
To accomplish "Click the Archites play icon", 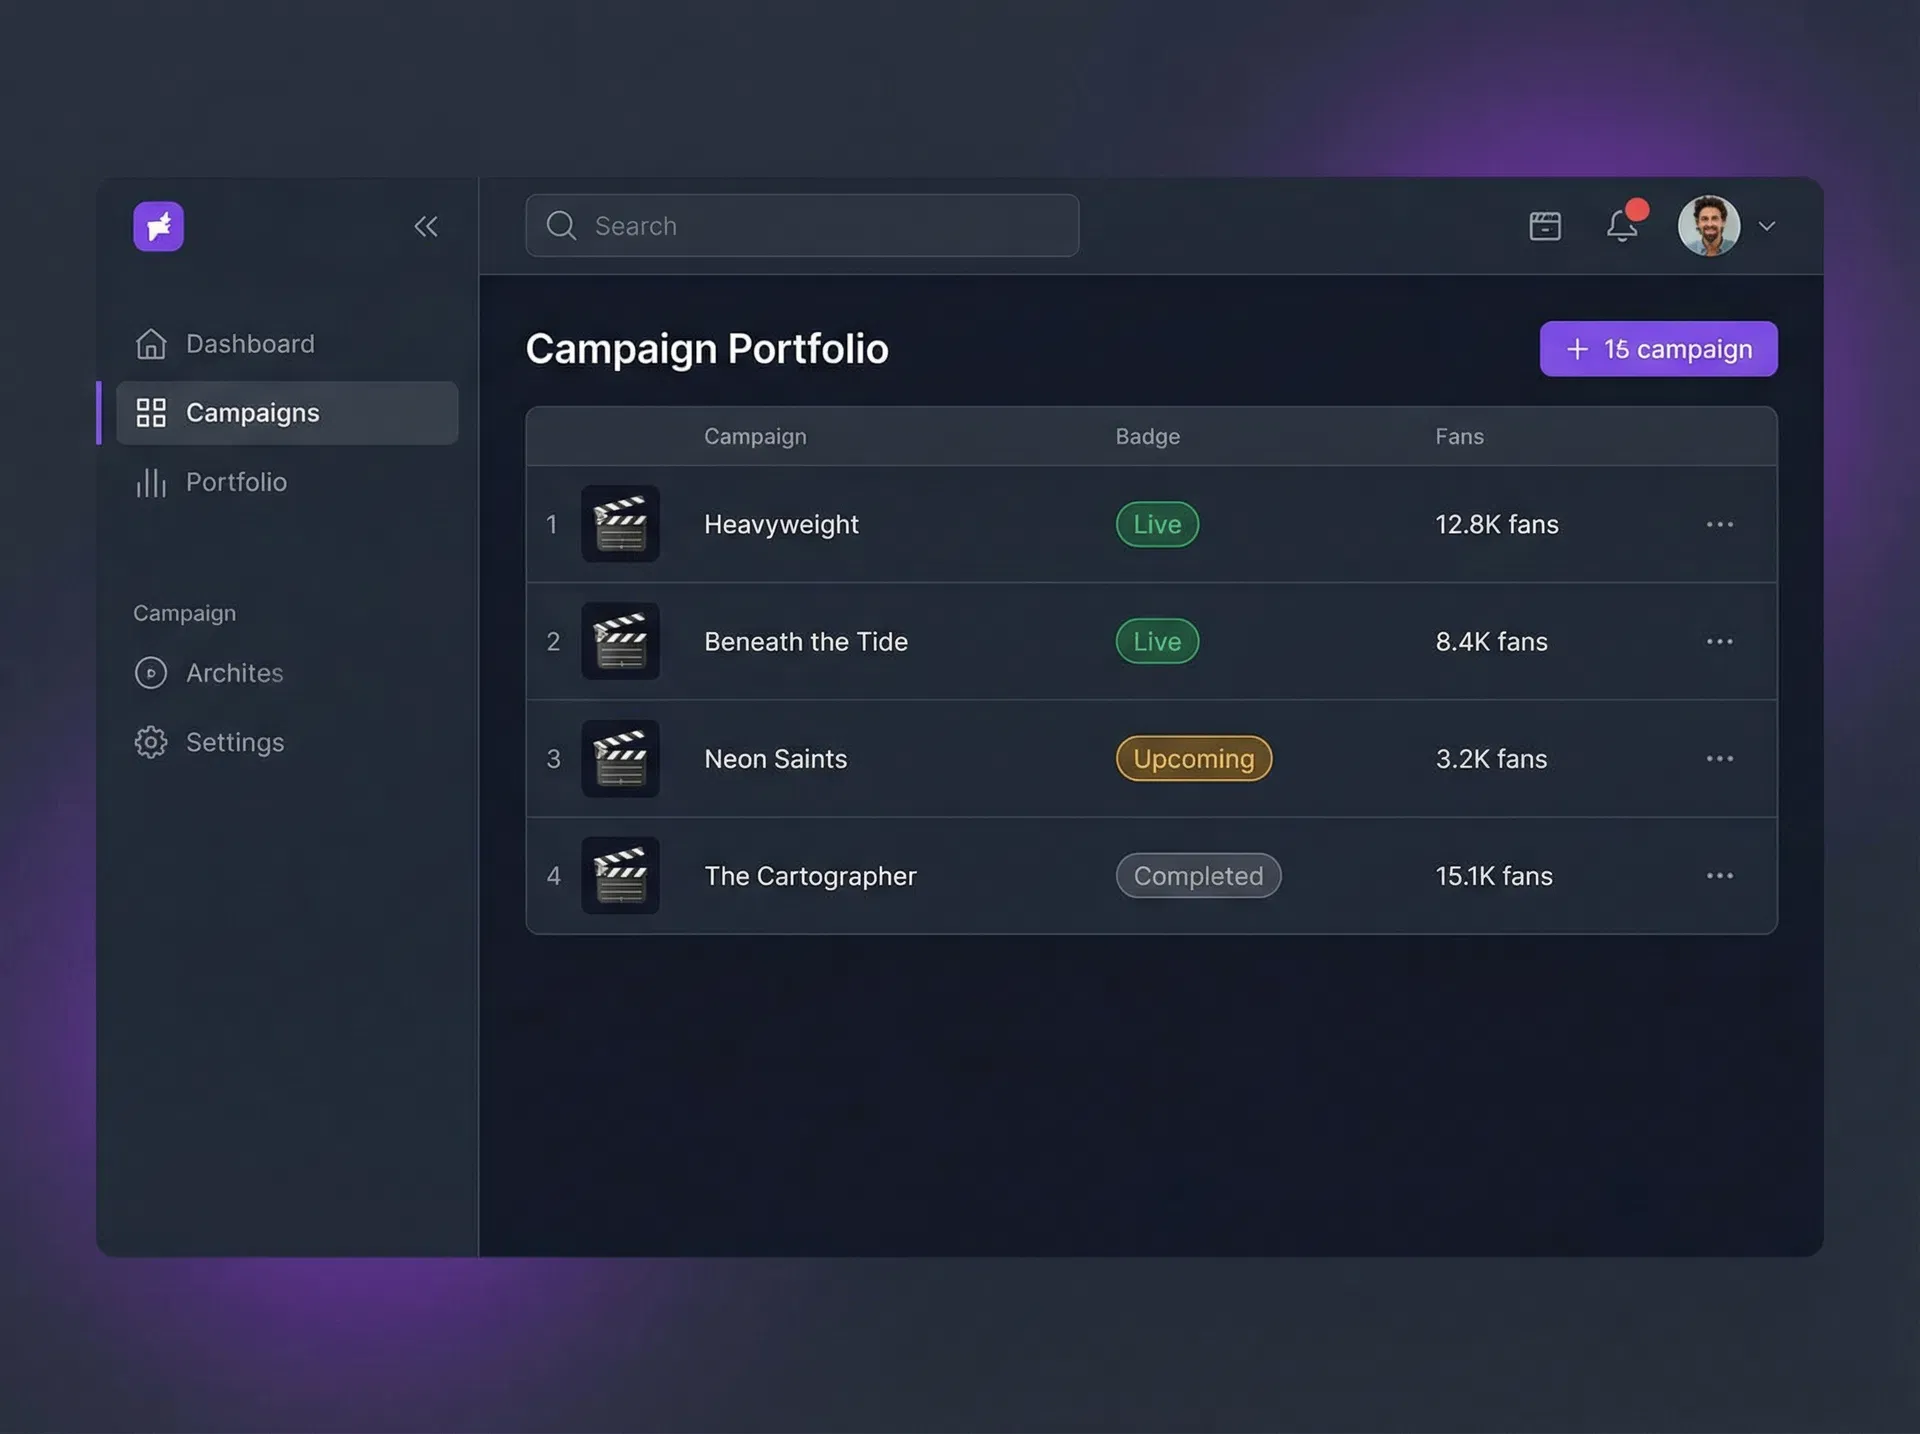I will 151,673.
